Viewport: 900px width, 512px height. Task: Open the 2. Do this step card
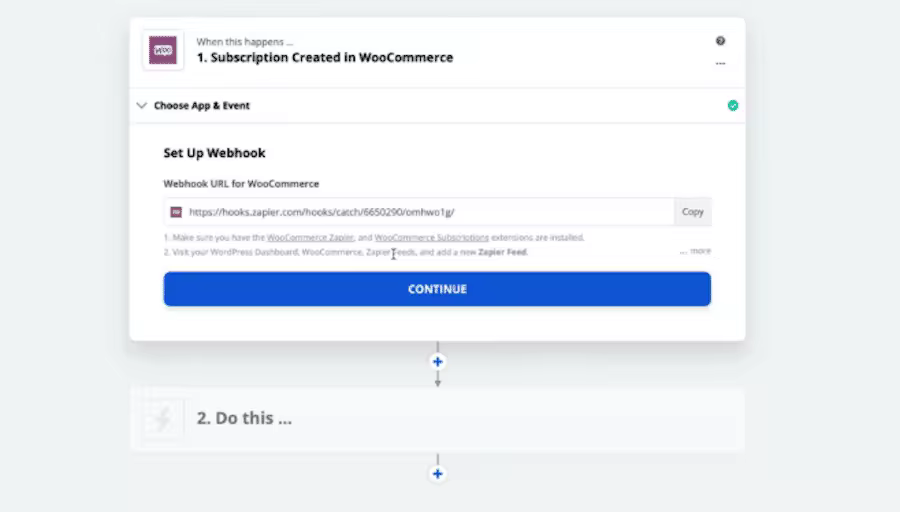click(x=437, y=418)
